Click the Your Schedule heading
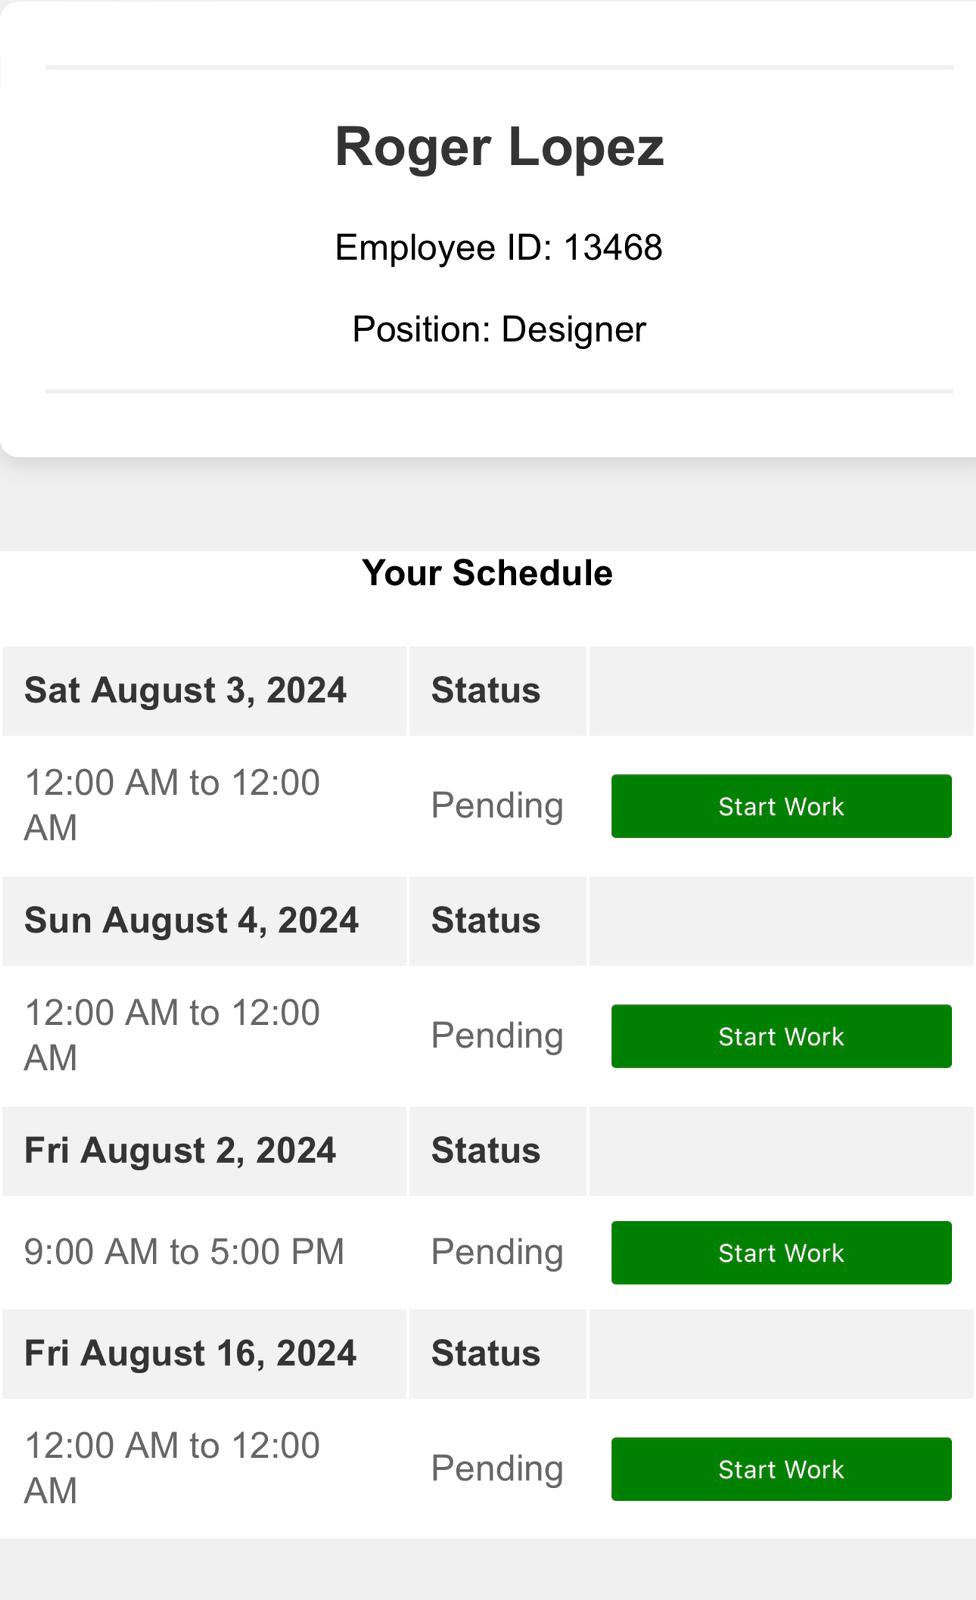The image size is (976, 1600). [x=487, y=573]
